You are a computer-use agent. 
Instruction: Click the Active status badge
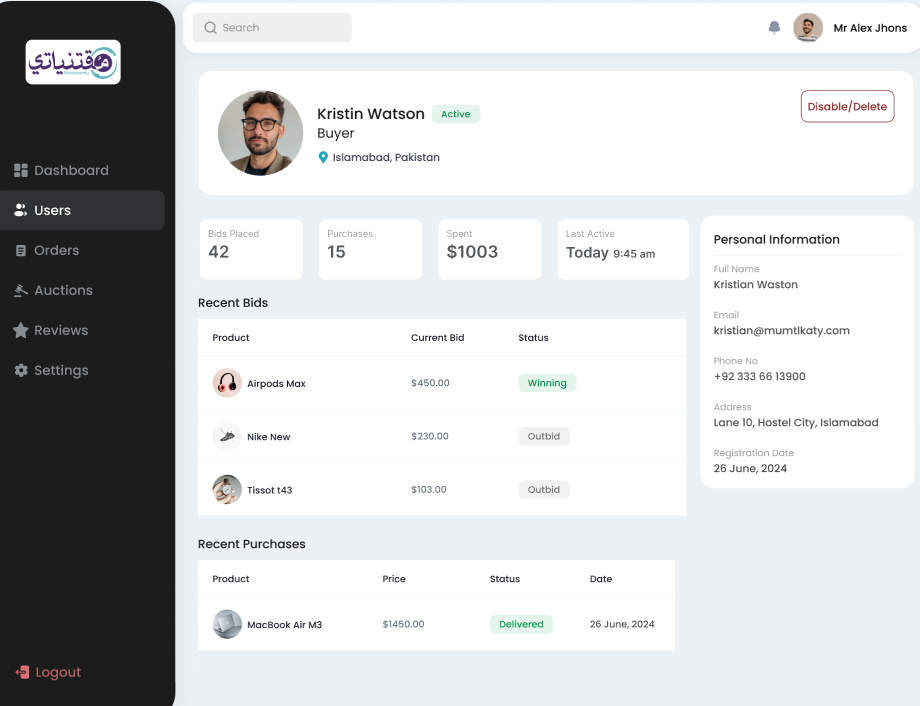pos(455,114)
